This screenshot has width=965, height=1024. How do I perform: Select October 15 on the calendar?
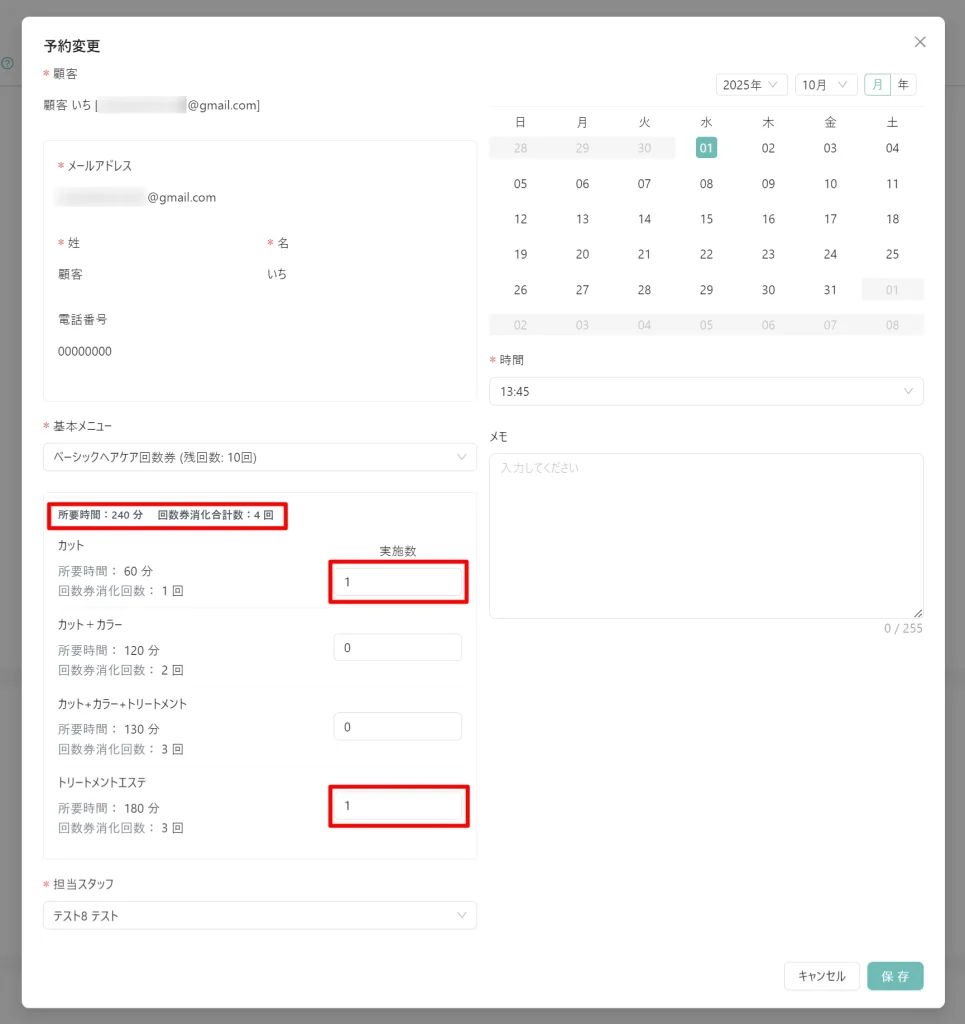[706, 219]
